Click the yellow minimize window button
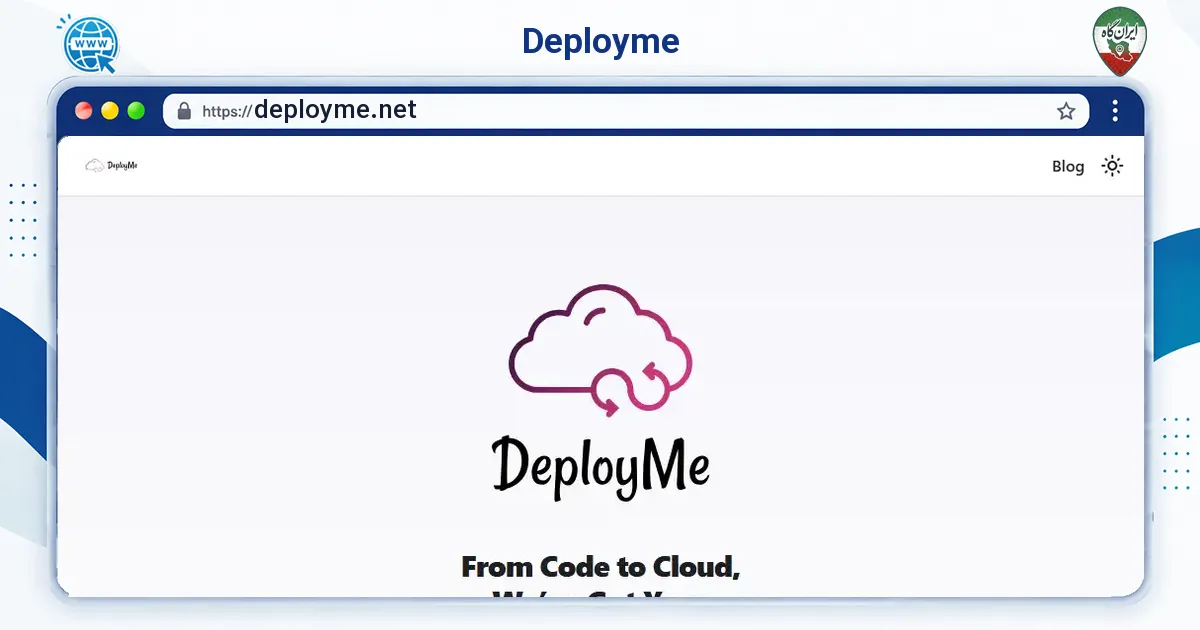The image size is (1200, 630). click(x=110, y=111)
